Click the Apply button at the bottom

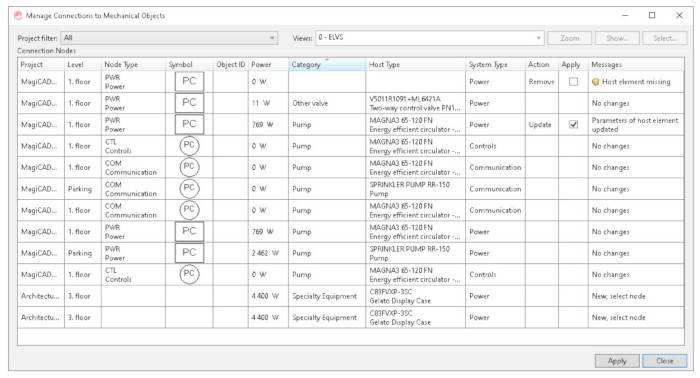(617, 361)
